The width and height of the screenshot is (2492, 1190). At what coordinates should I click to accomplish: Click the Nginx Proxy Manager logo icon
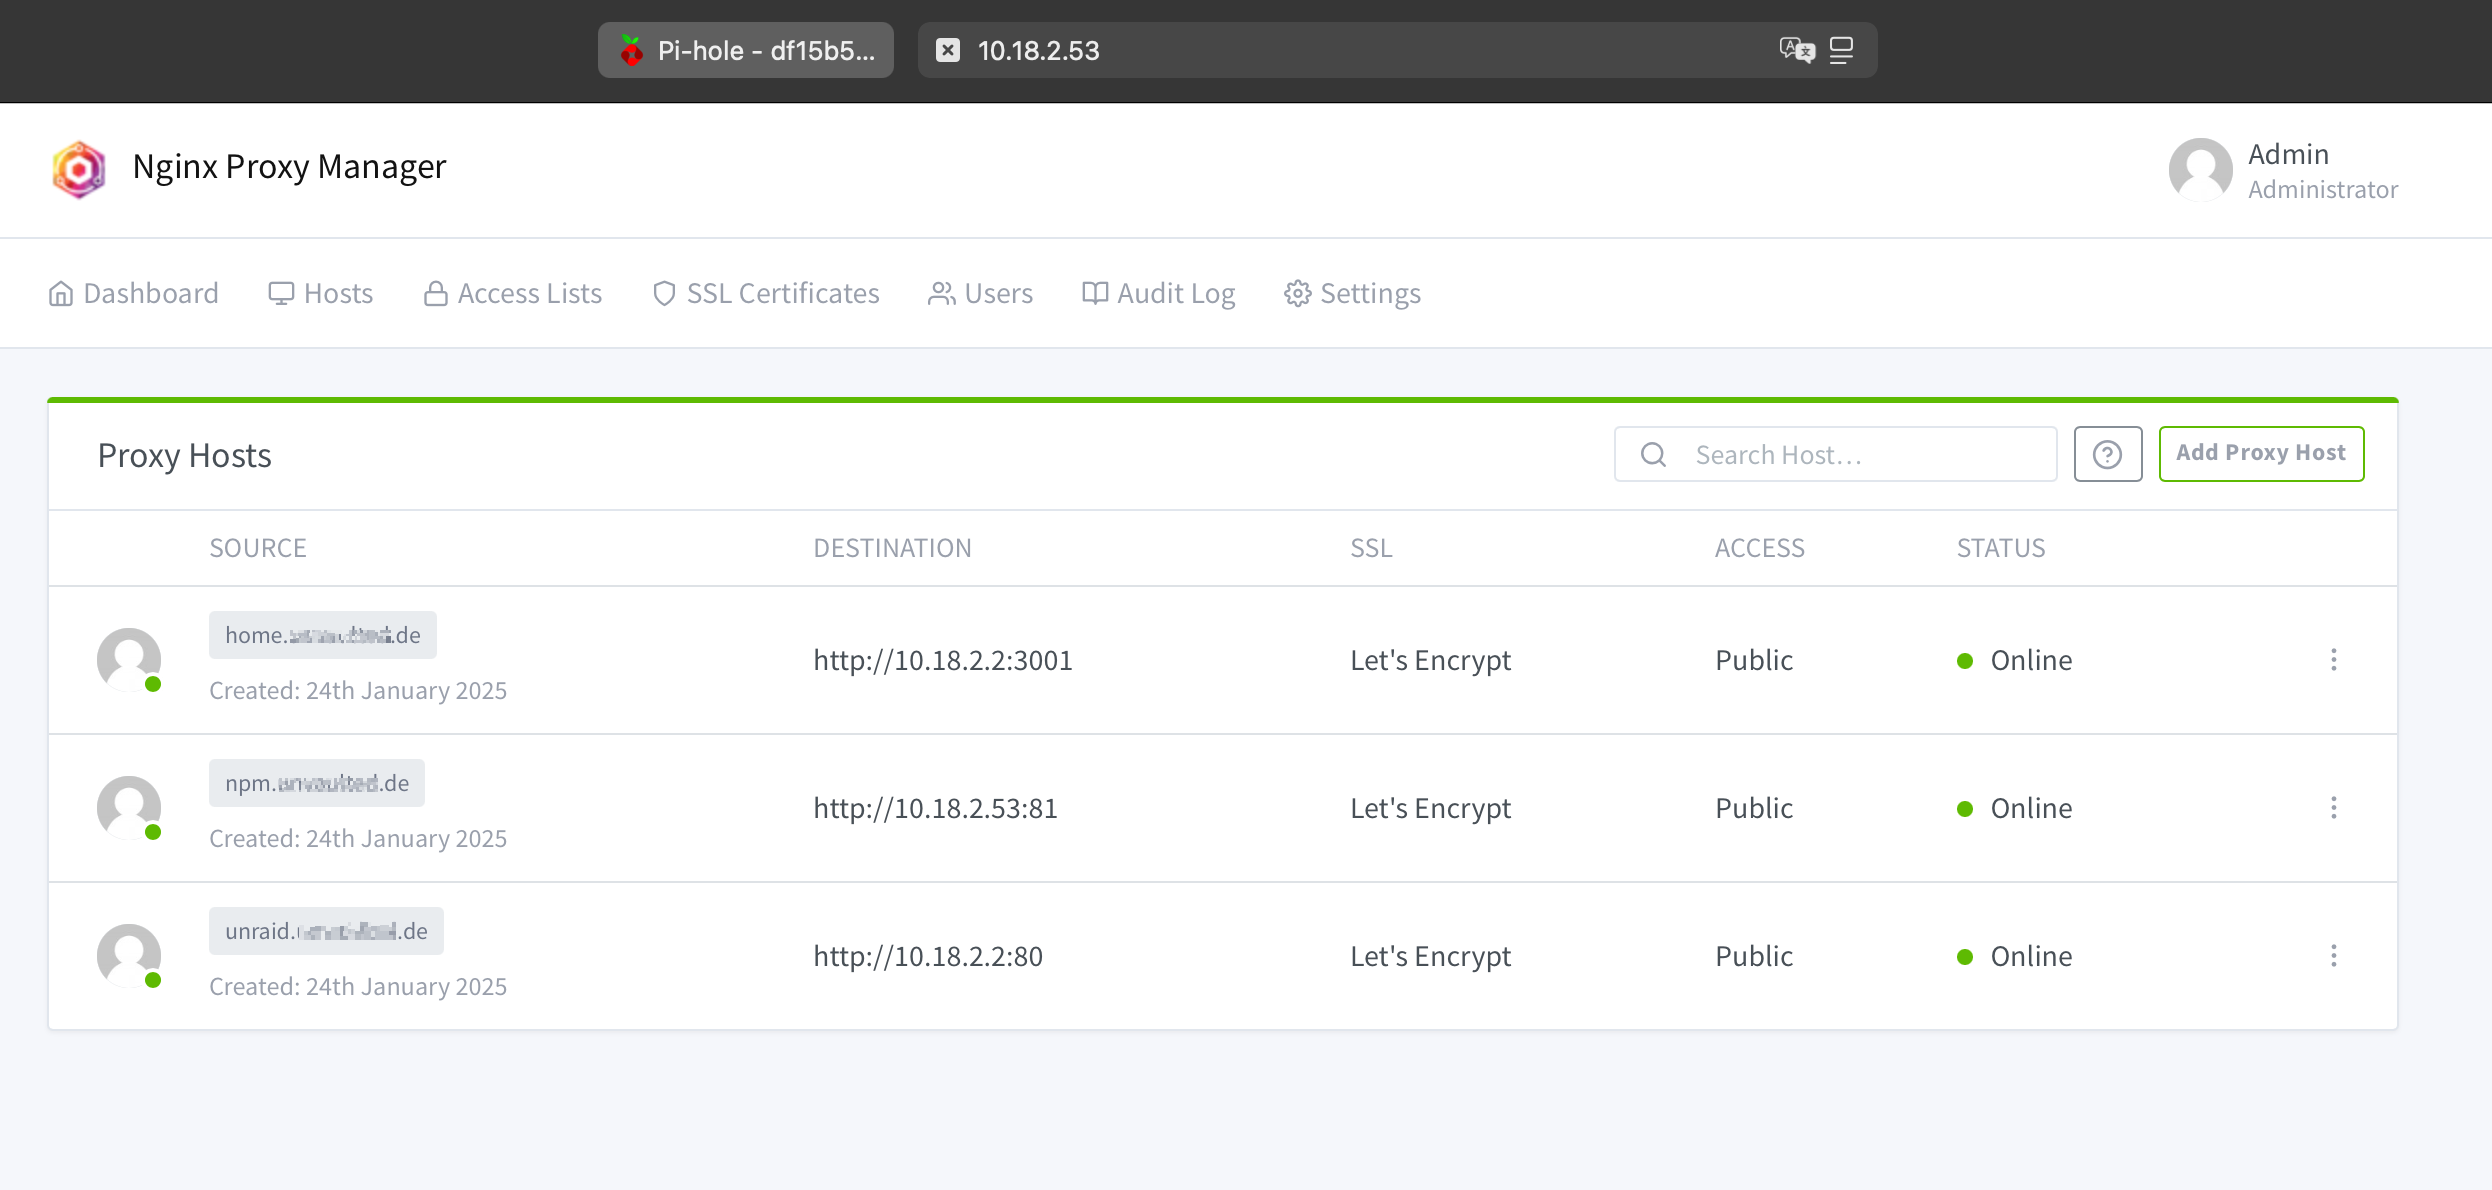pos(79,169)
